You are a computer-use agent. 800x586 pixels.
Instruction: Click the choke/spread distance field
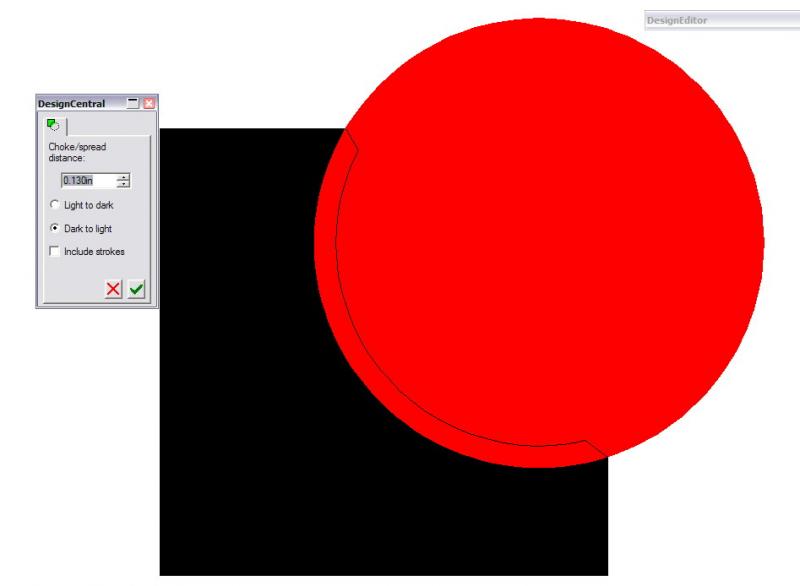(89, 181)
